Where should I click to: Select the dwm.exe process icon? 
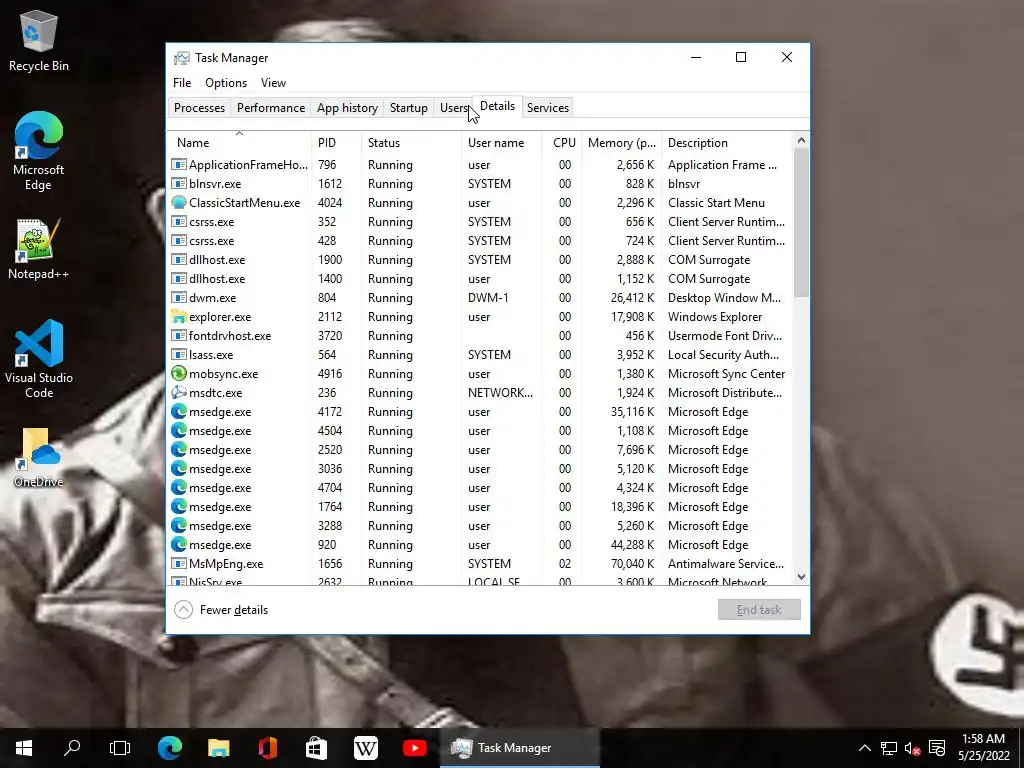click(x=178, y=298)
